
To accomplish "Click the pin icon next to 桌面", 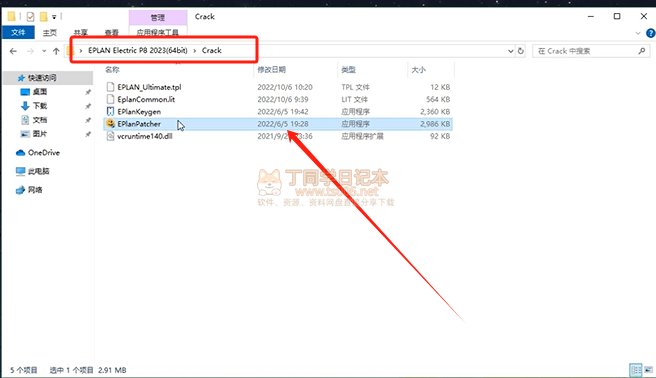I will [88, 92].
